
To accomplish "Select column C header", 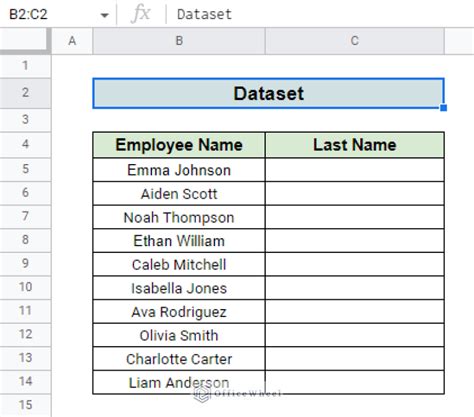I will [x=355, y=41].
